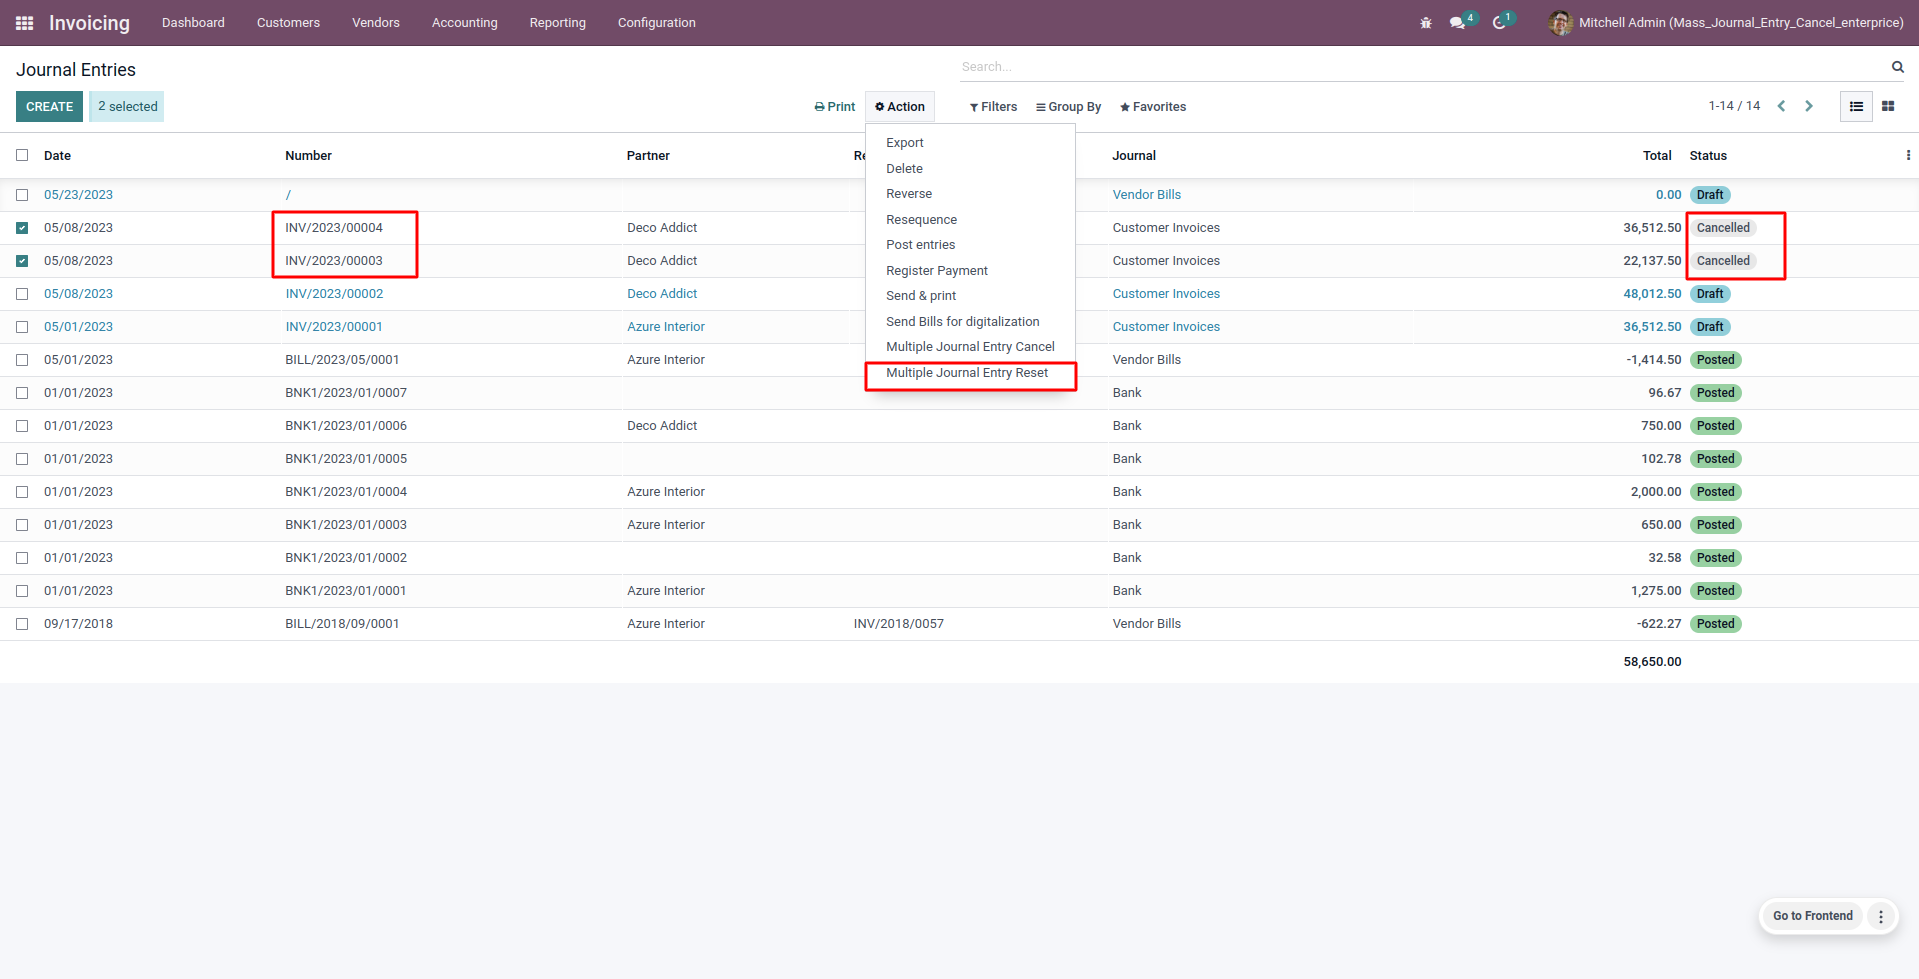The width and height of the screenshot is (1919, 979).
Task: Open the Group By dropdown
Action: click(1068, 107)
